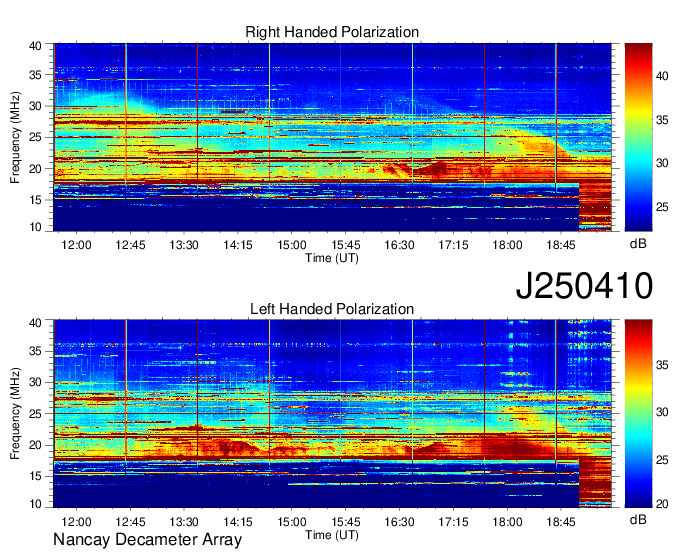Click the "Time (UT)" label of the Right Handed plot

click(332, 258)
